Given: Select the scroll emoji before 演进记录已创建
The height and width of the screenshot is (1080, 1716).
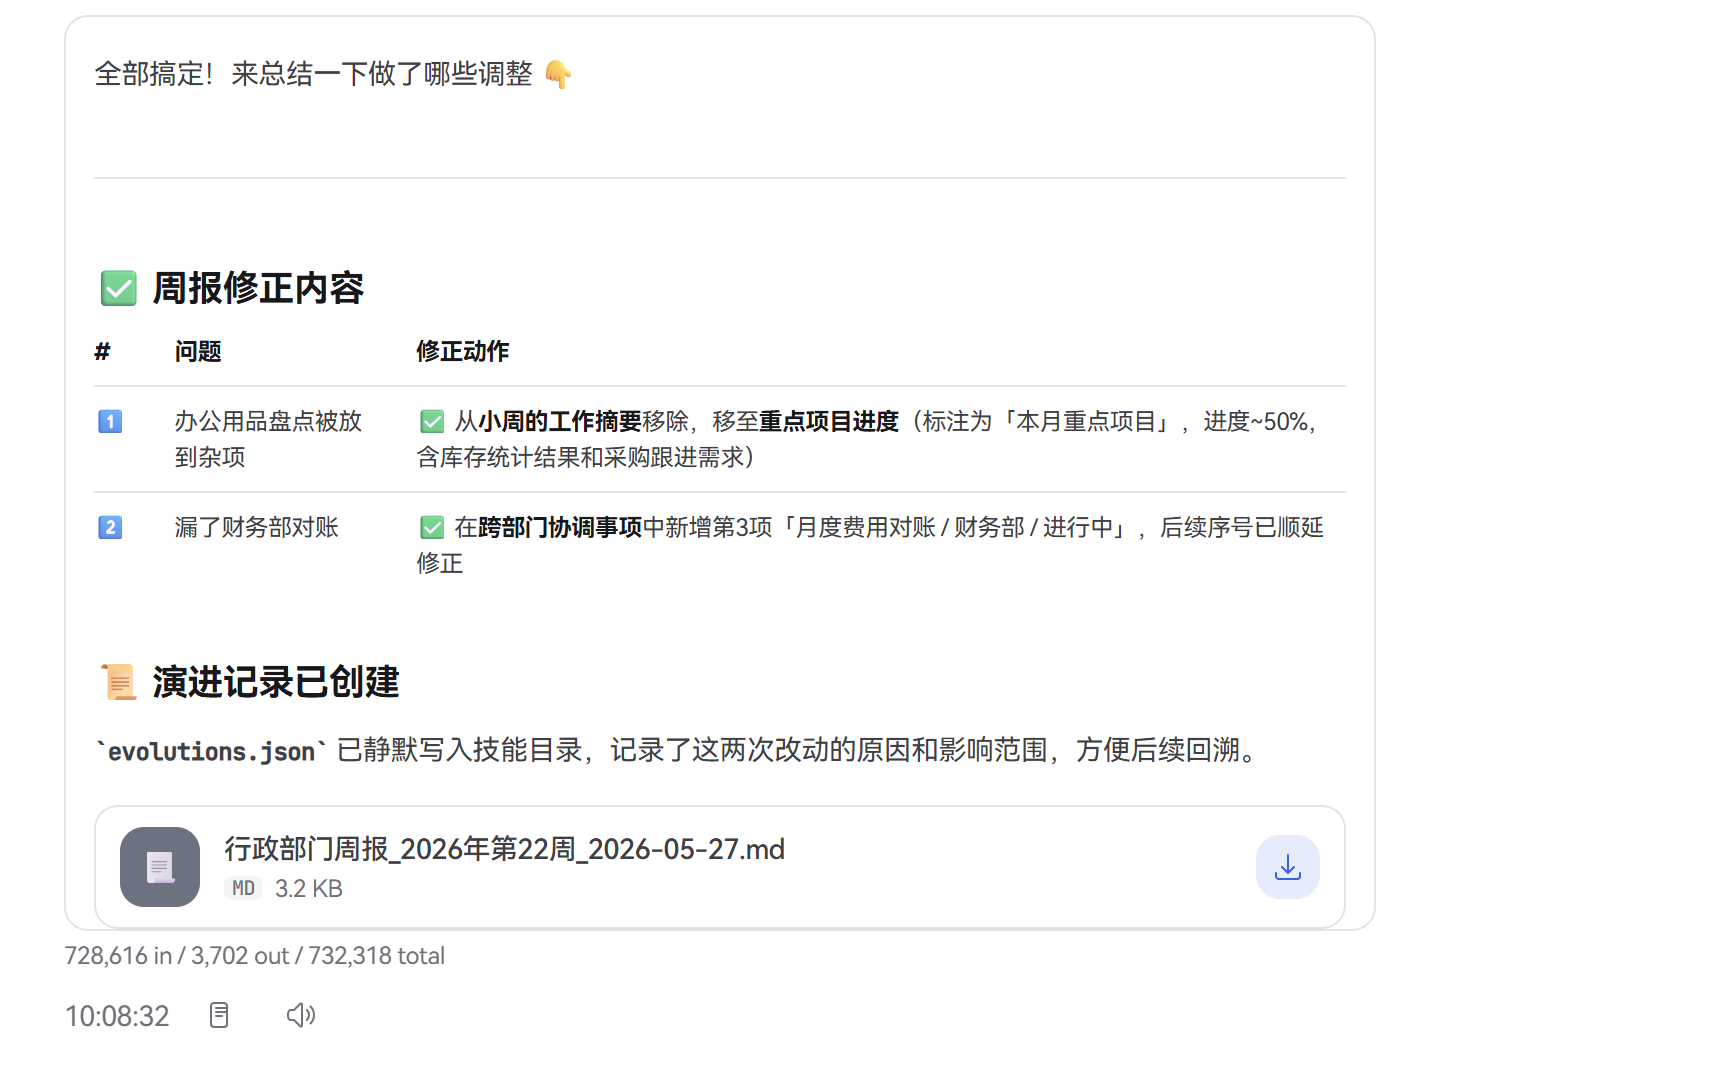Looking at the screenshot, I should click(x=118, y=682).
